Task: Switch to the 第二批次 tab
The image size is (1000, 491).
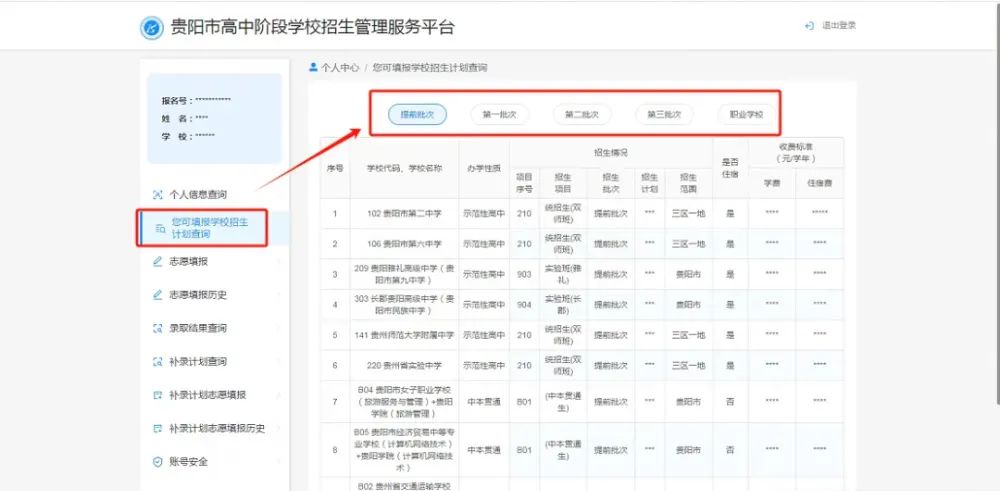Action: 581,115
